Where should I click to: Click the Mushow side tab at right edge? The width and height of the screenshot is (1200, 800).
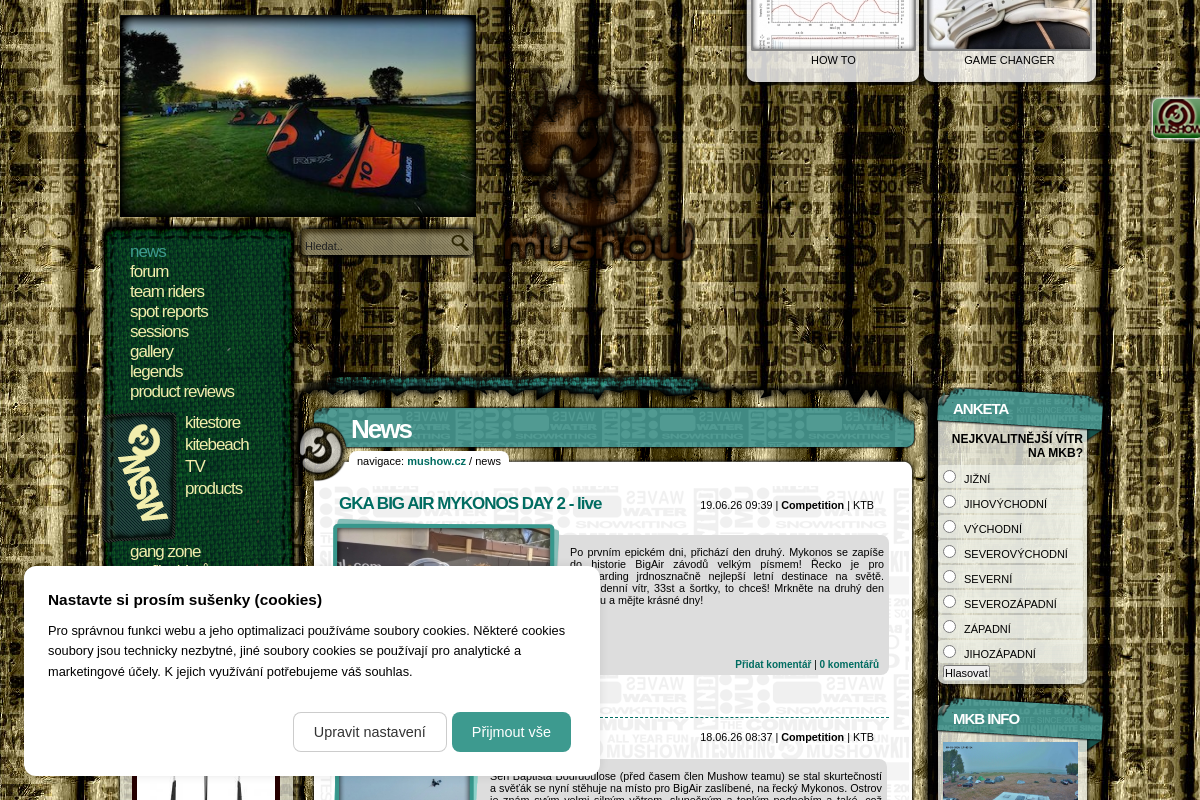(1176, 118)
